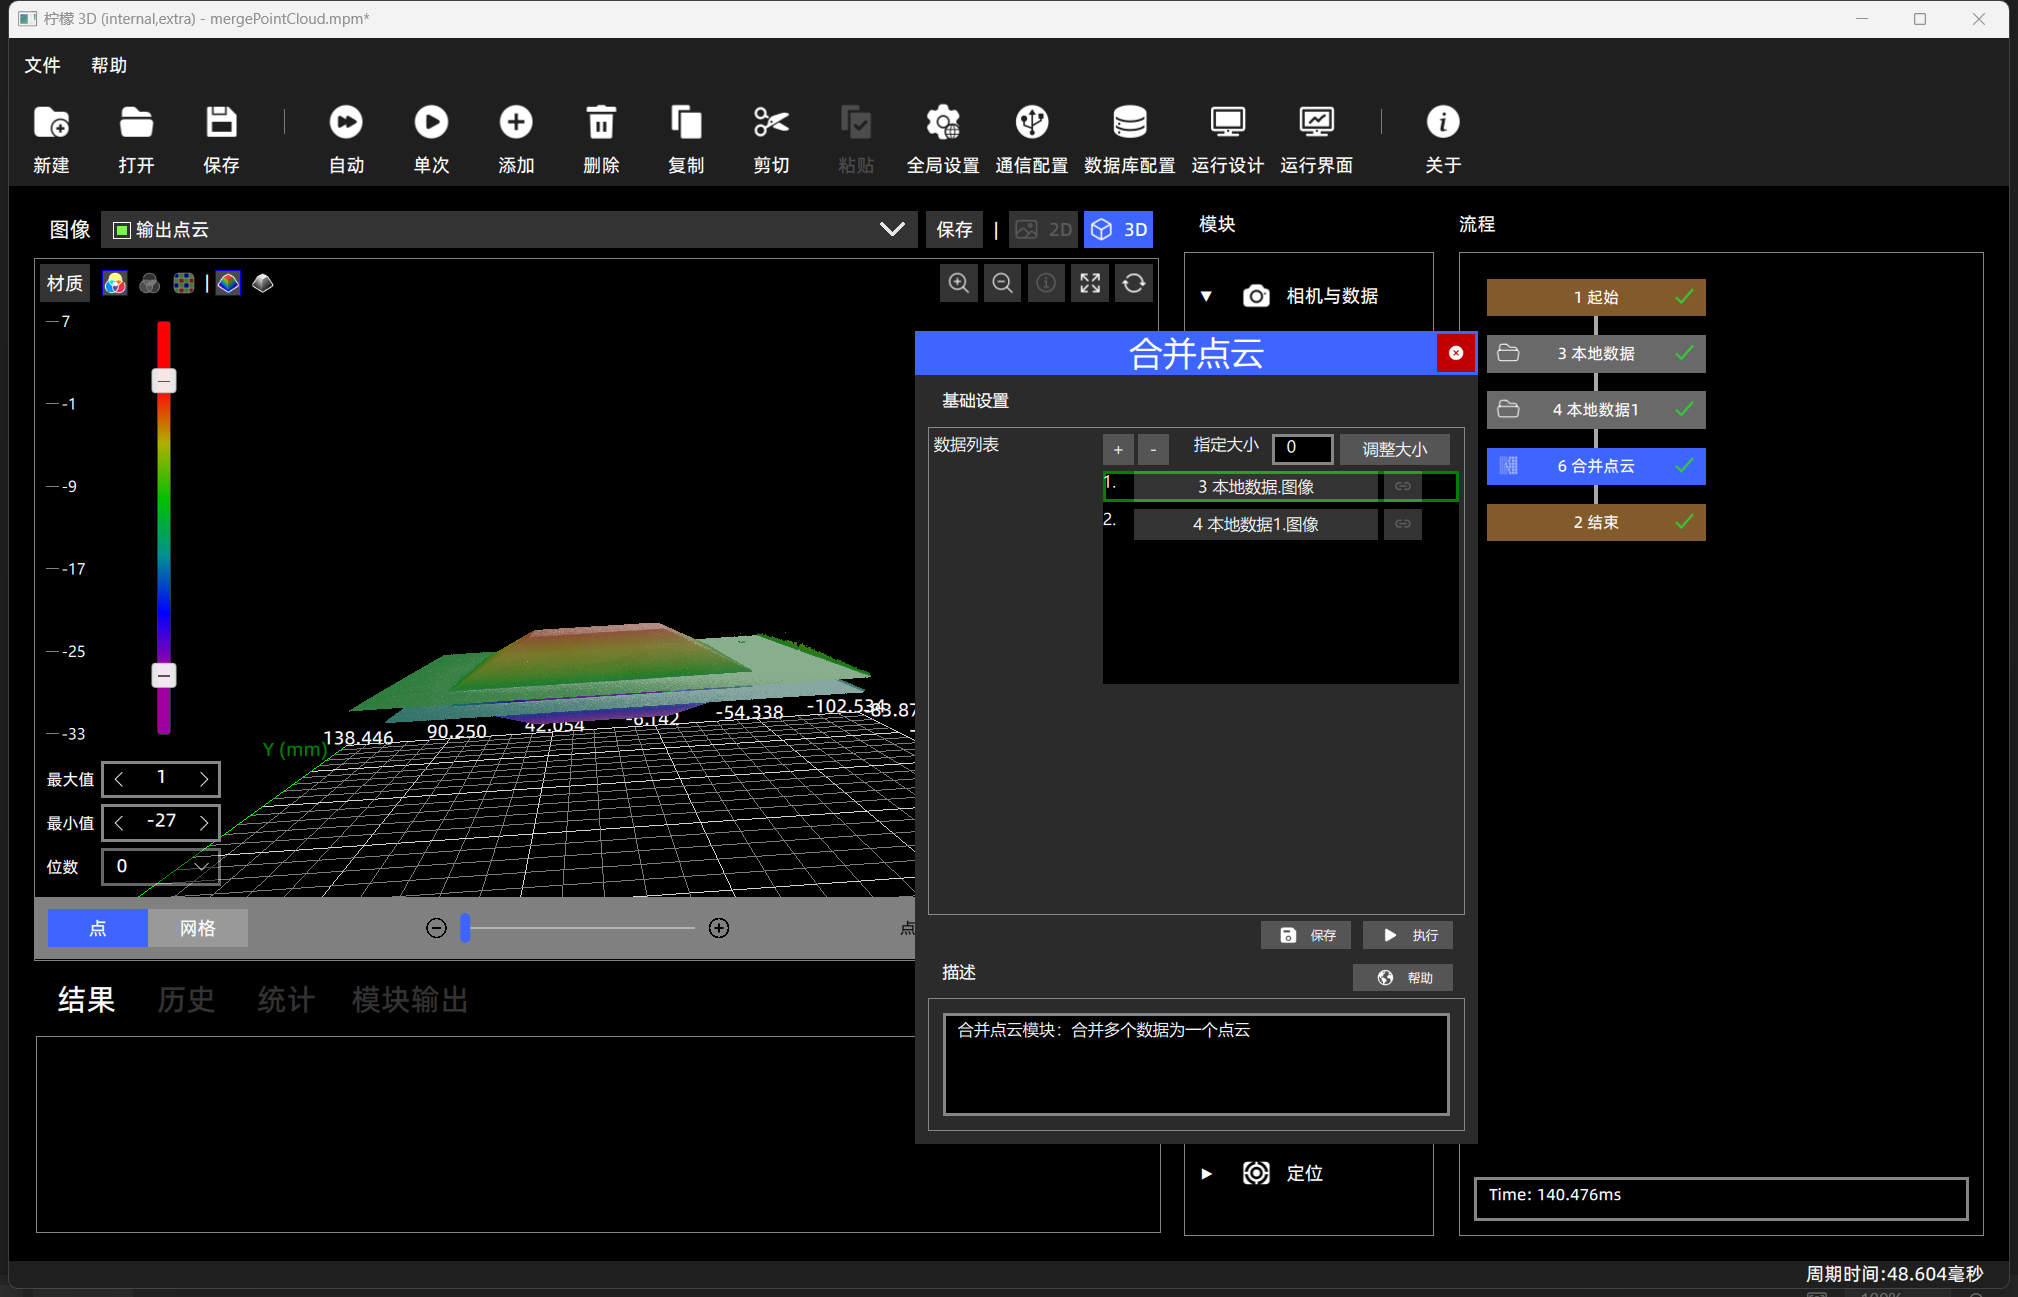Screen dimensions: 2018x1297
Task: Switch the viewer to 3D mode
Action: [x=1118, y=229]
